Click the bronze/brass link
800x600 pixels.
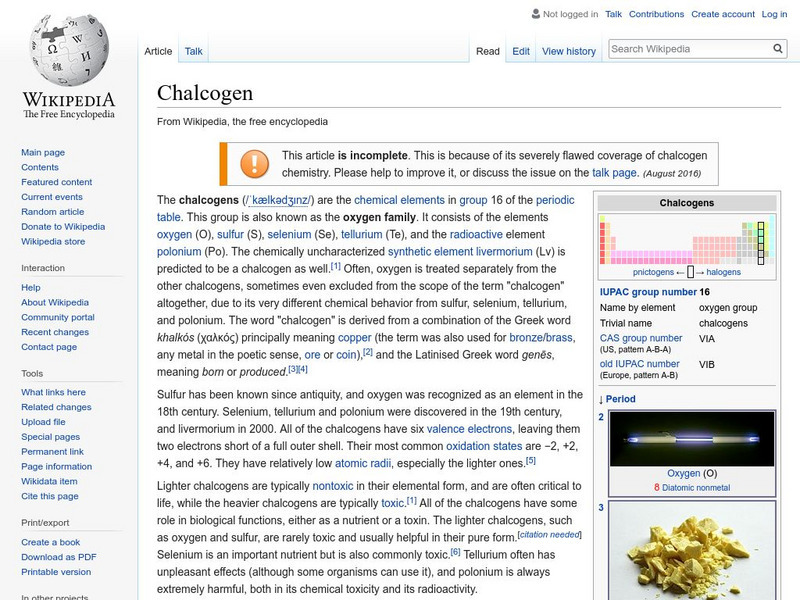click(541, 338)
